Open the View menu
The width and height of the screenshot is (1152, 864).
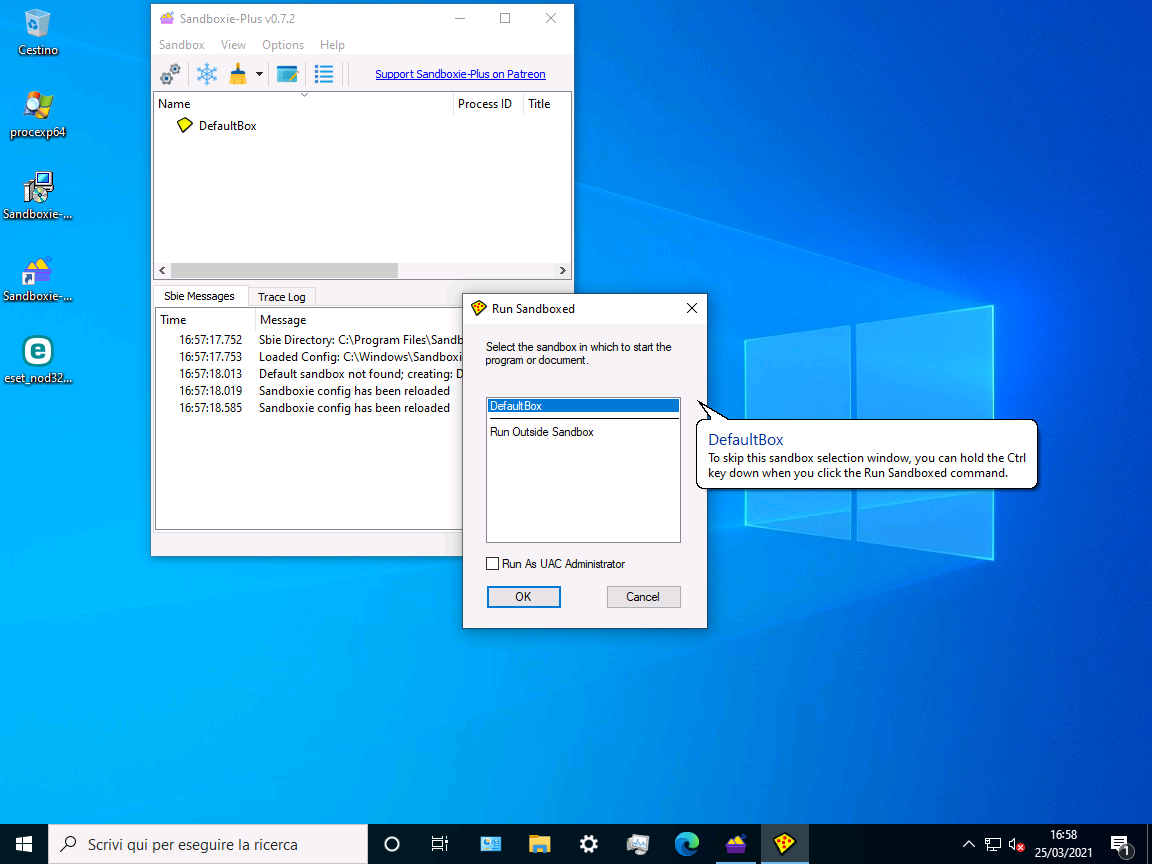pos(233,45)
